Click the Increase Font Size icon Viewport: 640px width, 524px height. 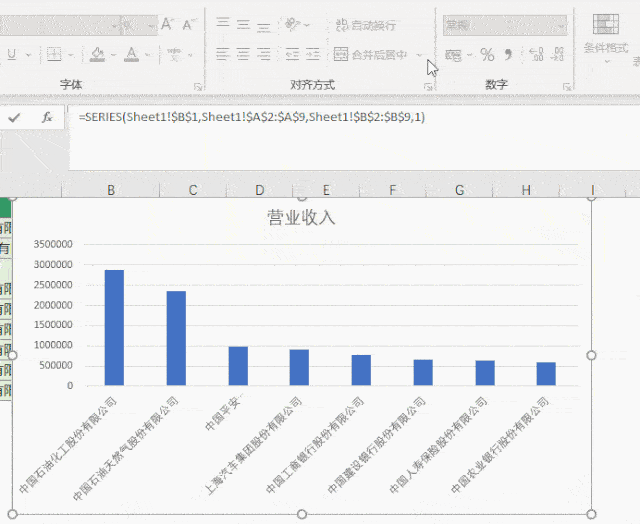click(167, 23)
